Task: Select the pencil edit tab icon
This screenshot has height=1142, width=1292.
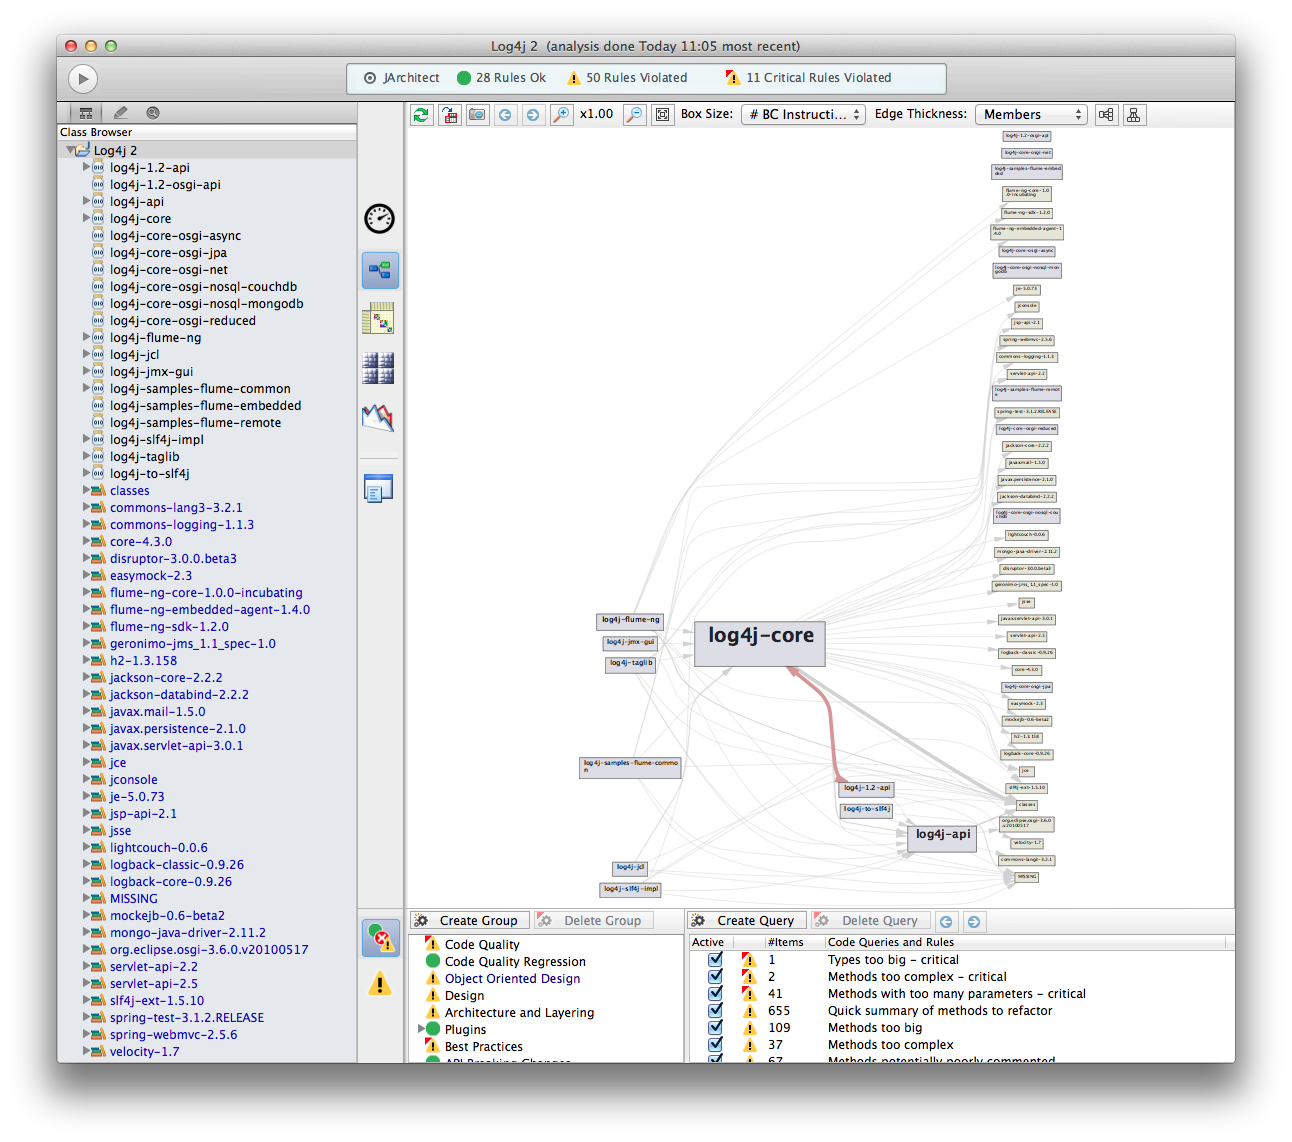Action: pos(121,113)
